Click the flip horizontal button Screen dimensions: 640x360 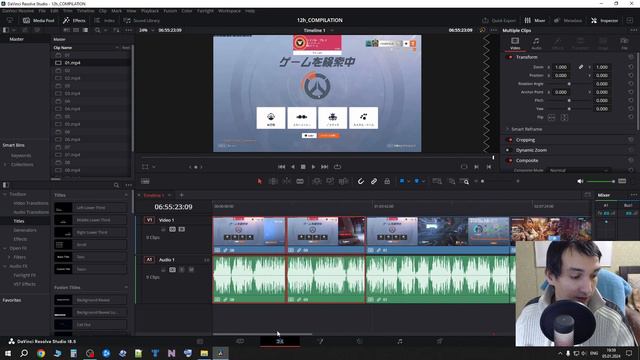pyautogui.click(x=552, y=118)
